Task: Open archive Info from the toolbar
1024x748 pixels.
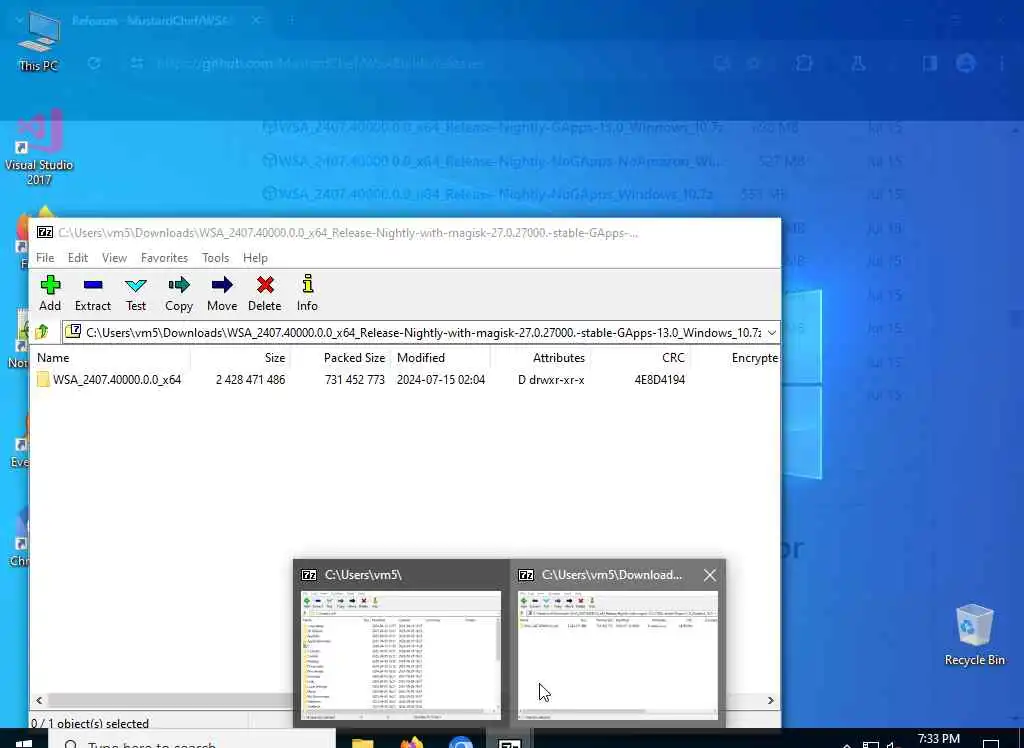Action: [x=307, y=293]
